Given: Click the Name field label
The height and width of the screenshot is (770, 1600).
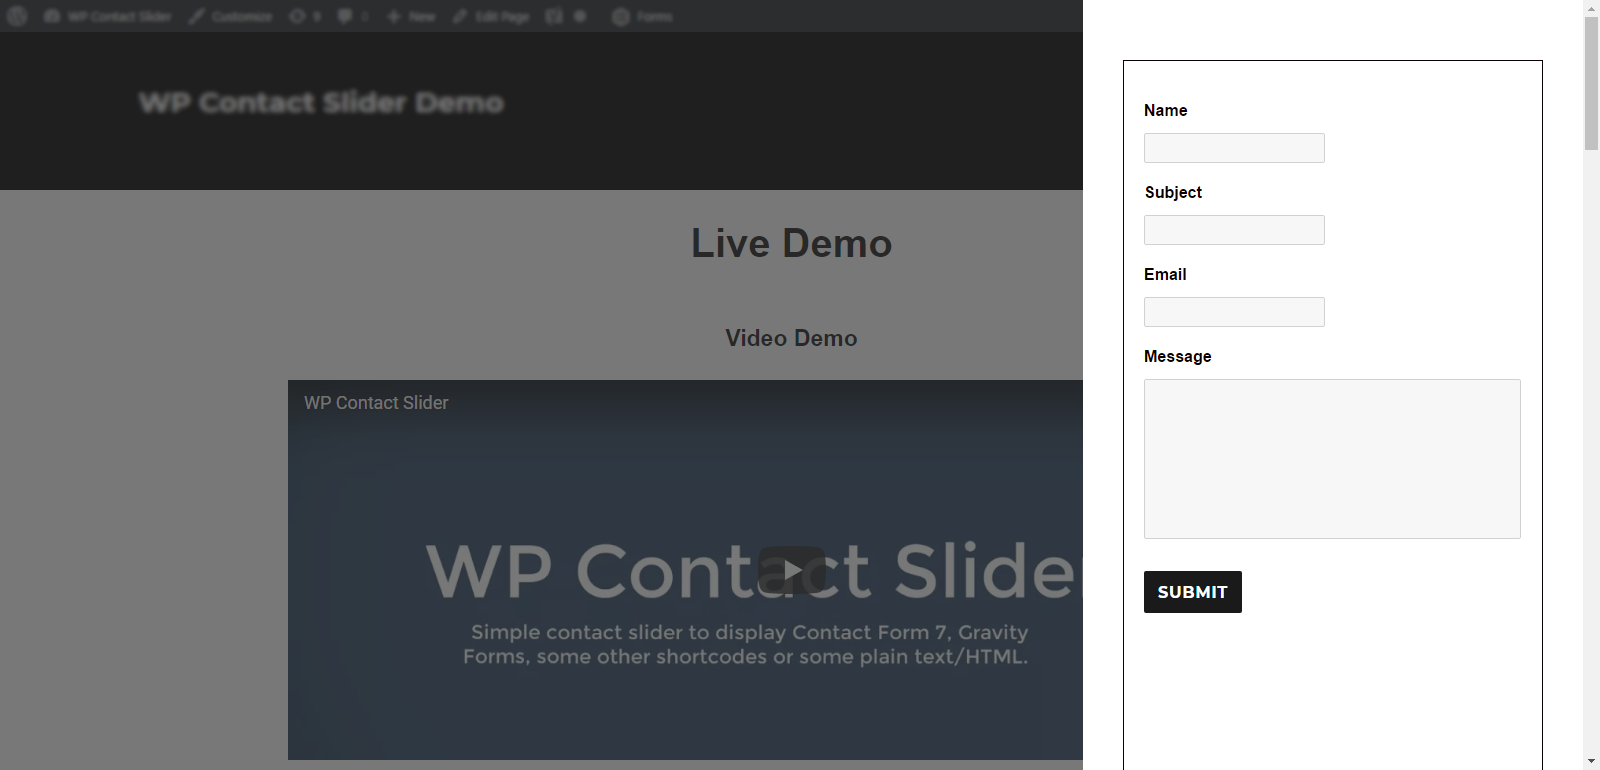Looking at the screenshot, I should click(1166, 110).
